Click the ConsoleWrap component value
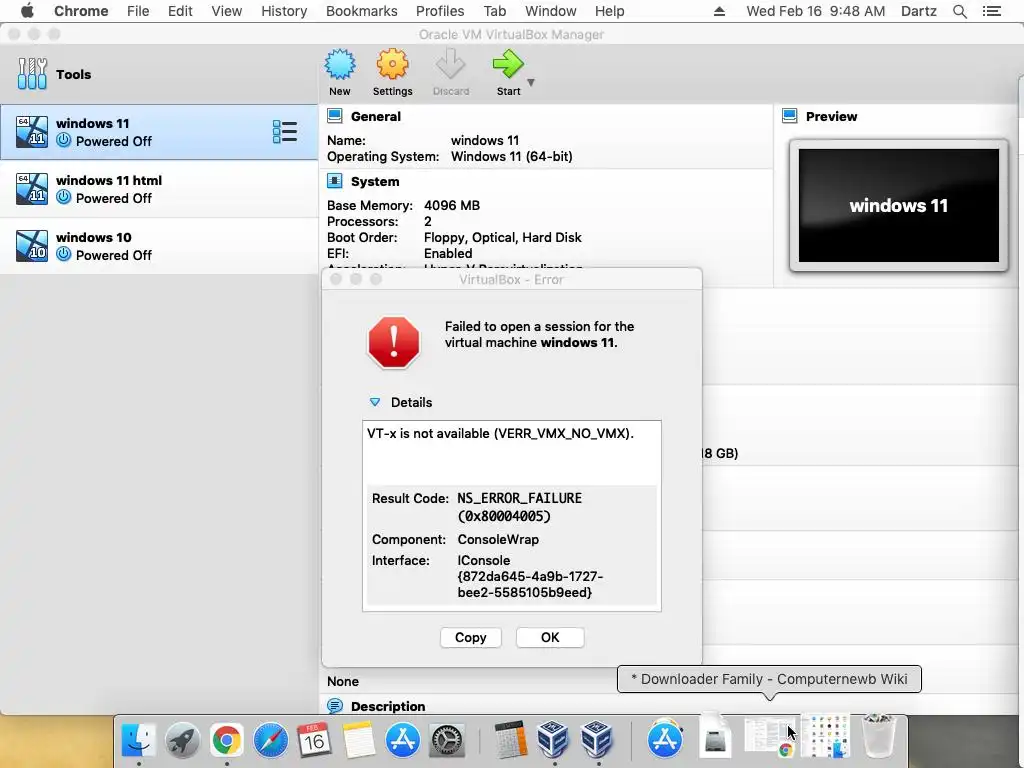The width and height of the screenshot is (1024, 768). 498,539
